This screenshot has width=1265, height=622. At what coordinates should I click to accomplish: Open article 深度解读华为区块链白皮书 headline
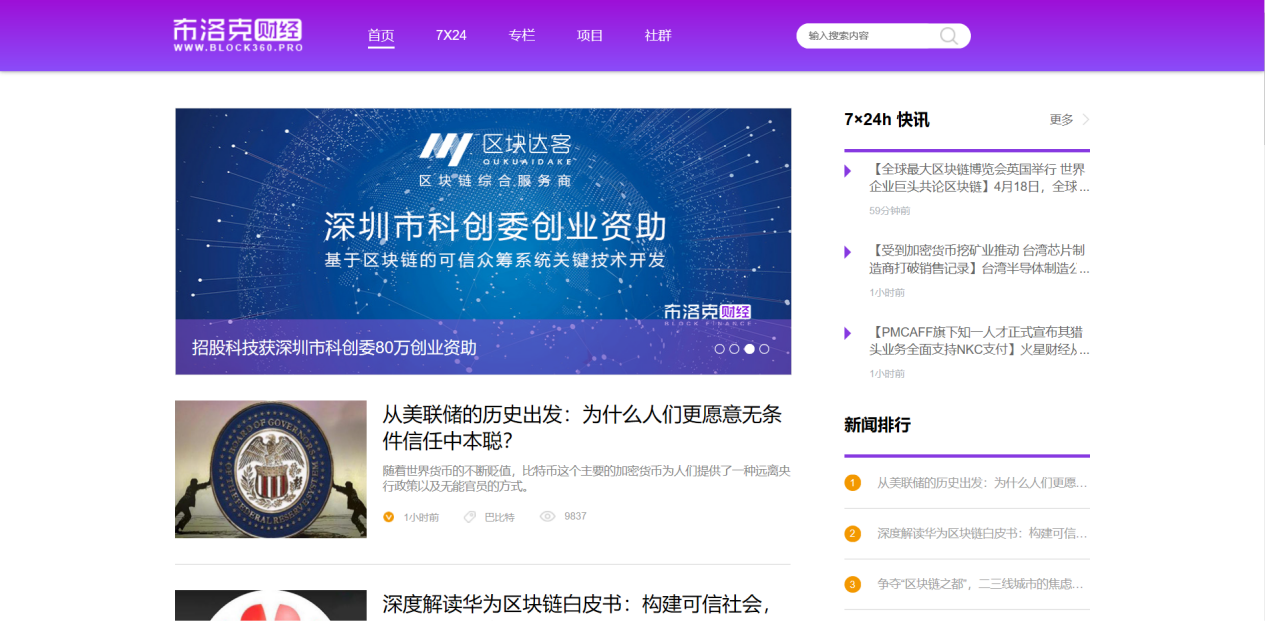576,604
